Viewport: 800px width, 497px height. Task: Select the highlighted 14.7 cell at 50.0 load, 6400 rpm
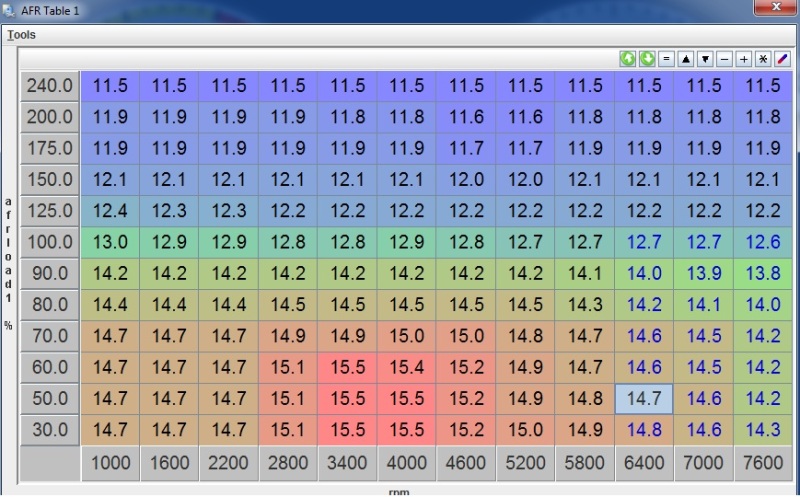(644, 399)
